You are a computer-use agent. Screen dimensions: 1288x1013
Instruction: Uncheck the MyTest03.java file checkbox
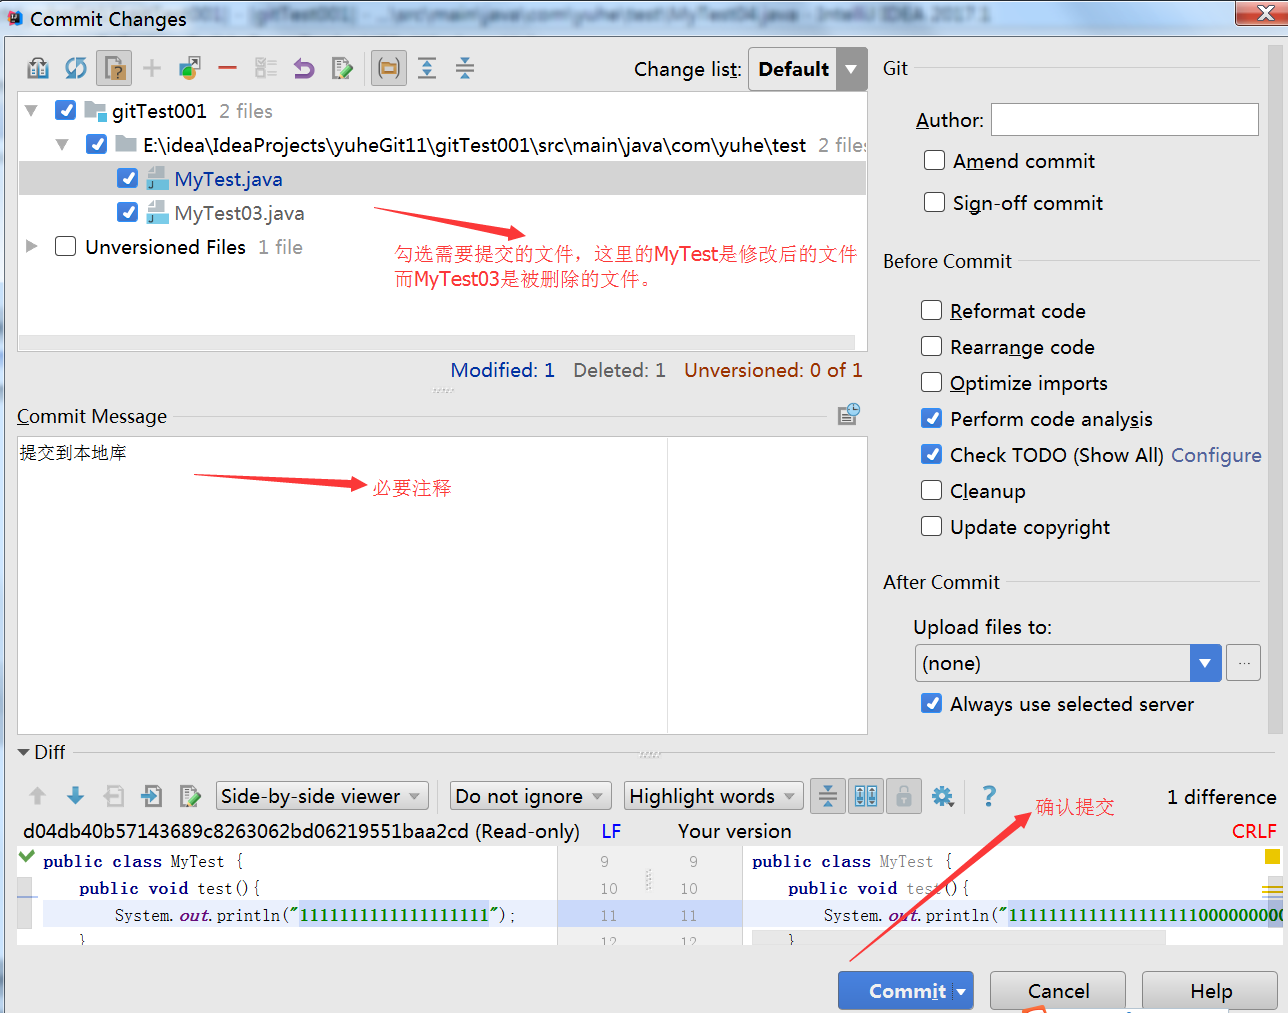[x=127, y=212]
